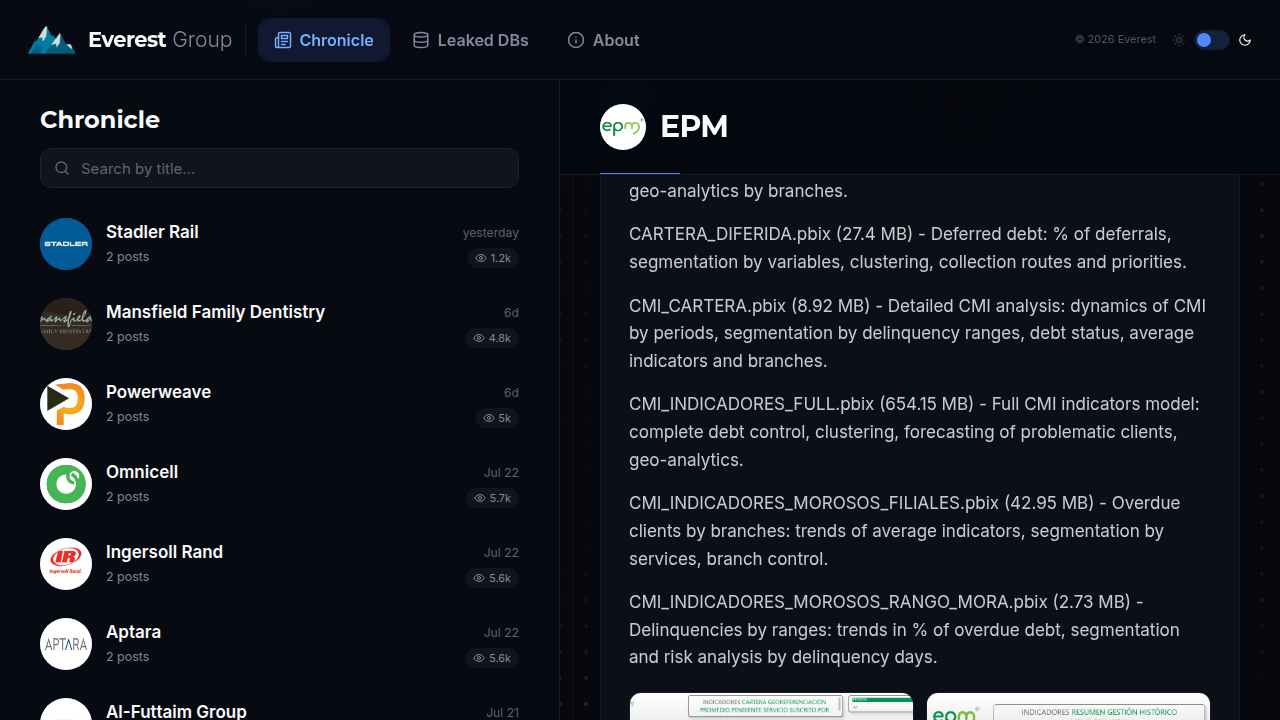
Task: Click the Ingersoll Rand logo avatar
Action: pyautogui.click(x=66, y=564)
